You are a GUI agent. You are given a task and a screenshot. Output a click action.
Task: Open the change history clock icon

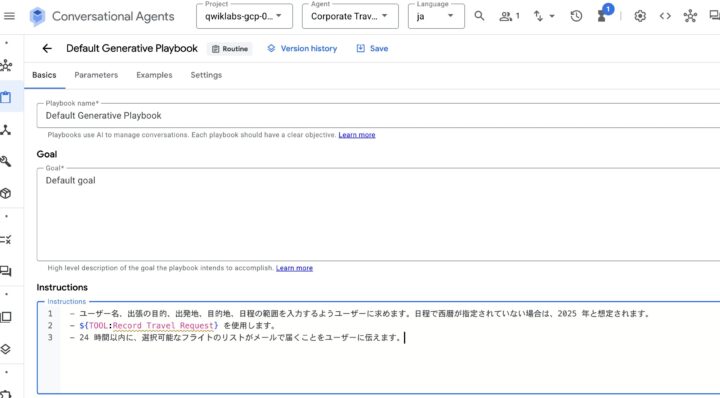(576, 16)
